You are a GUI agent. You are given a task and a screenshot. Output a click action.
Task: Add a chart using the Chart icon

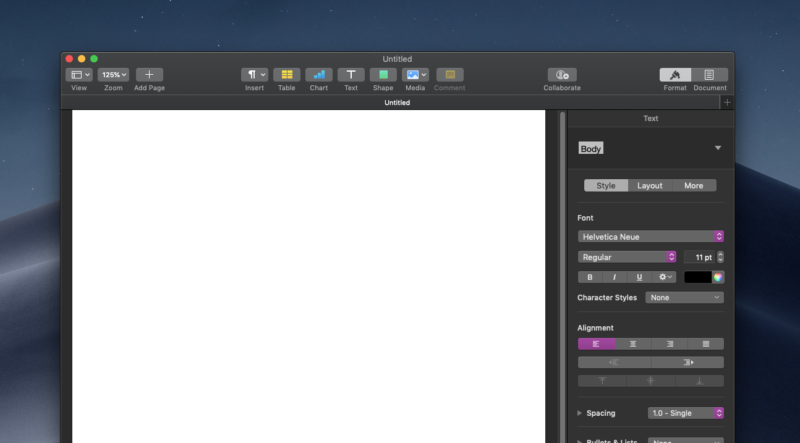pyautogui.click(x=319, y=75)
